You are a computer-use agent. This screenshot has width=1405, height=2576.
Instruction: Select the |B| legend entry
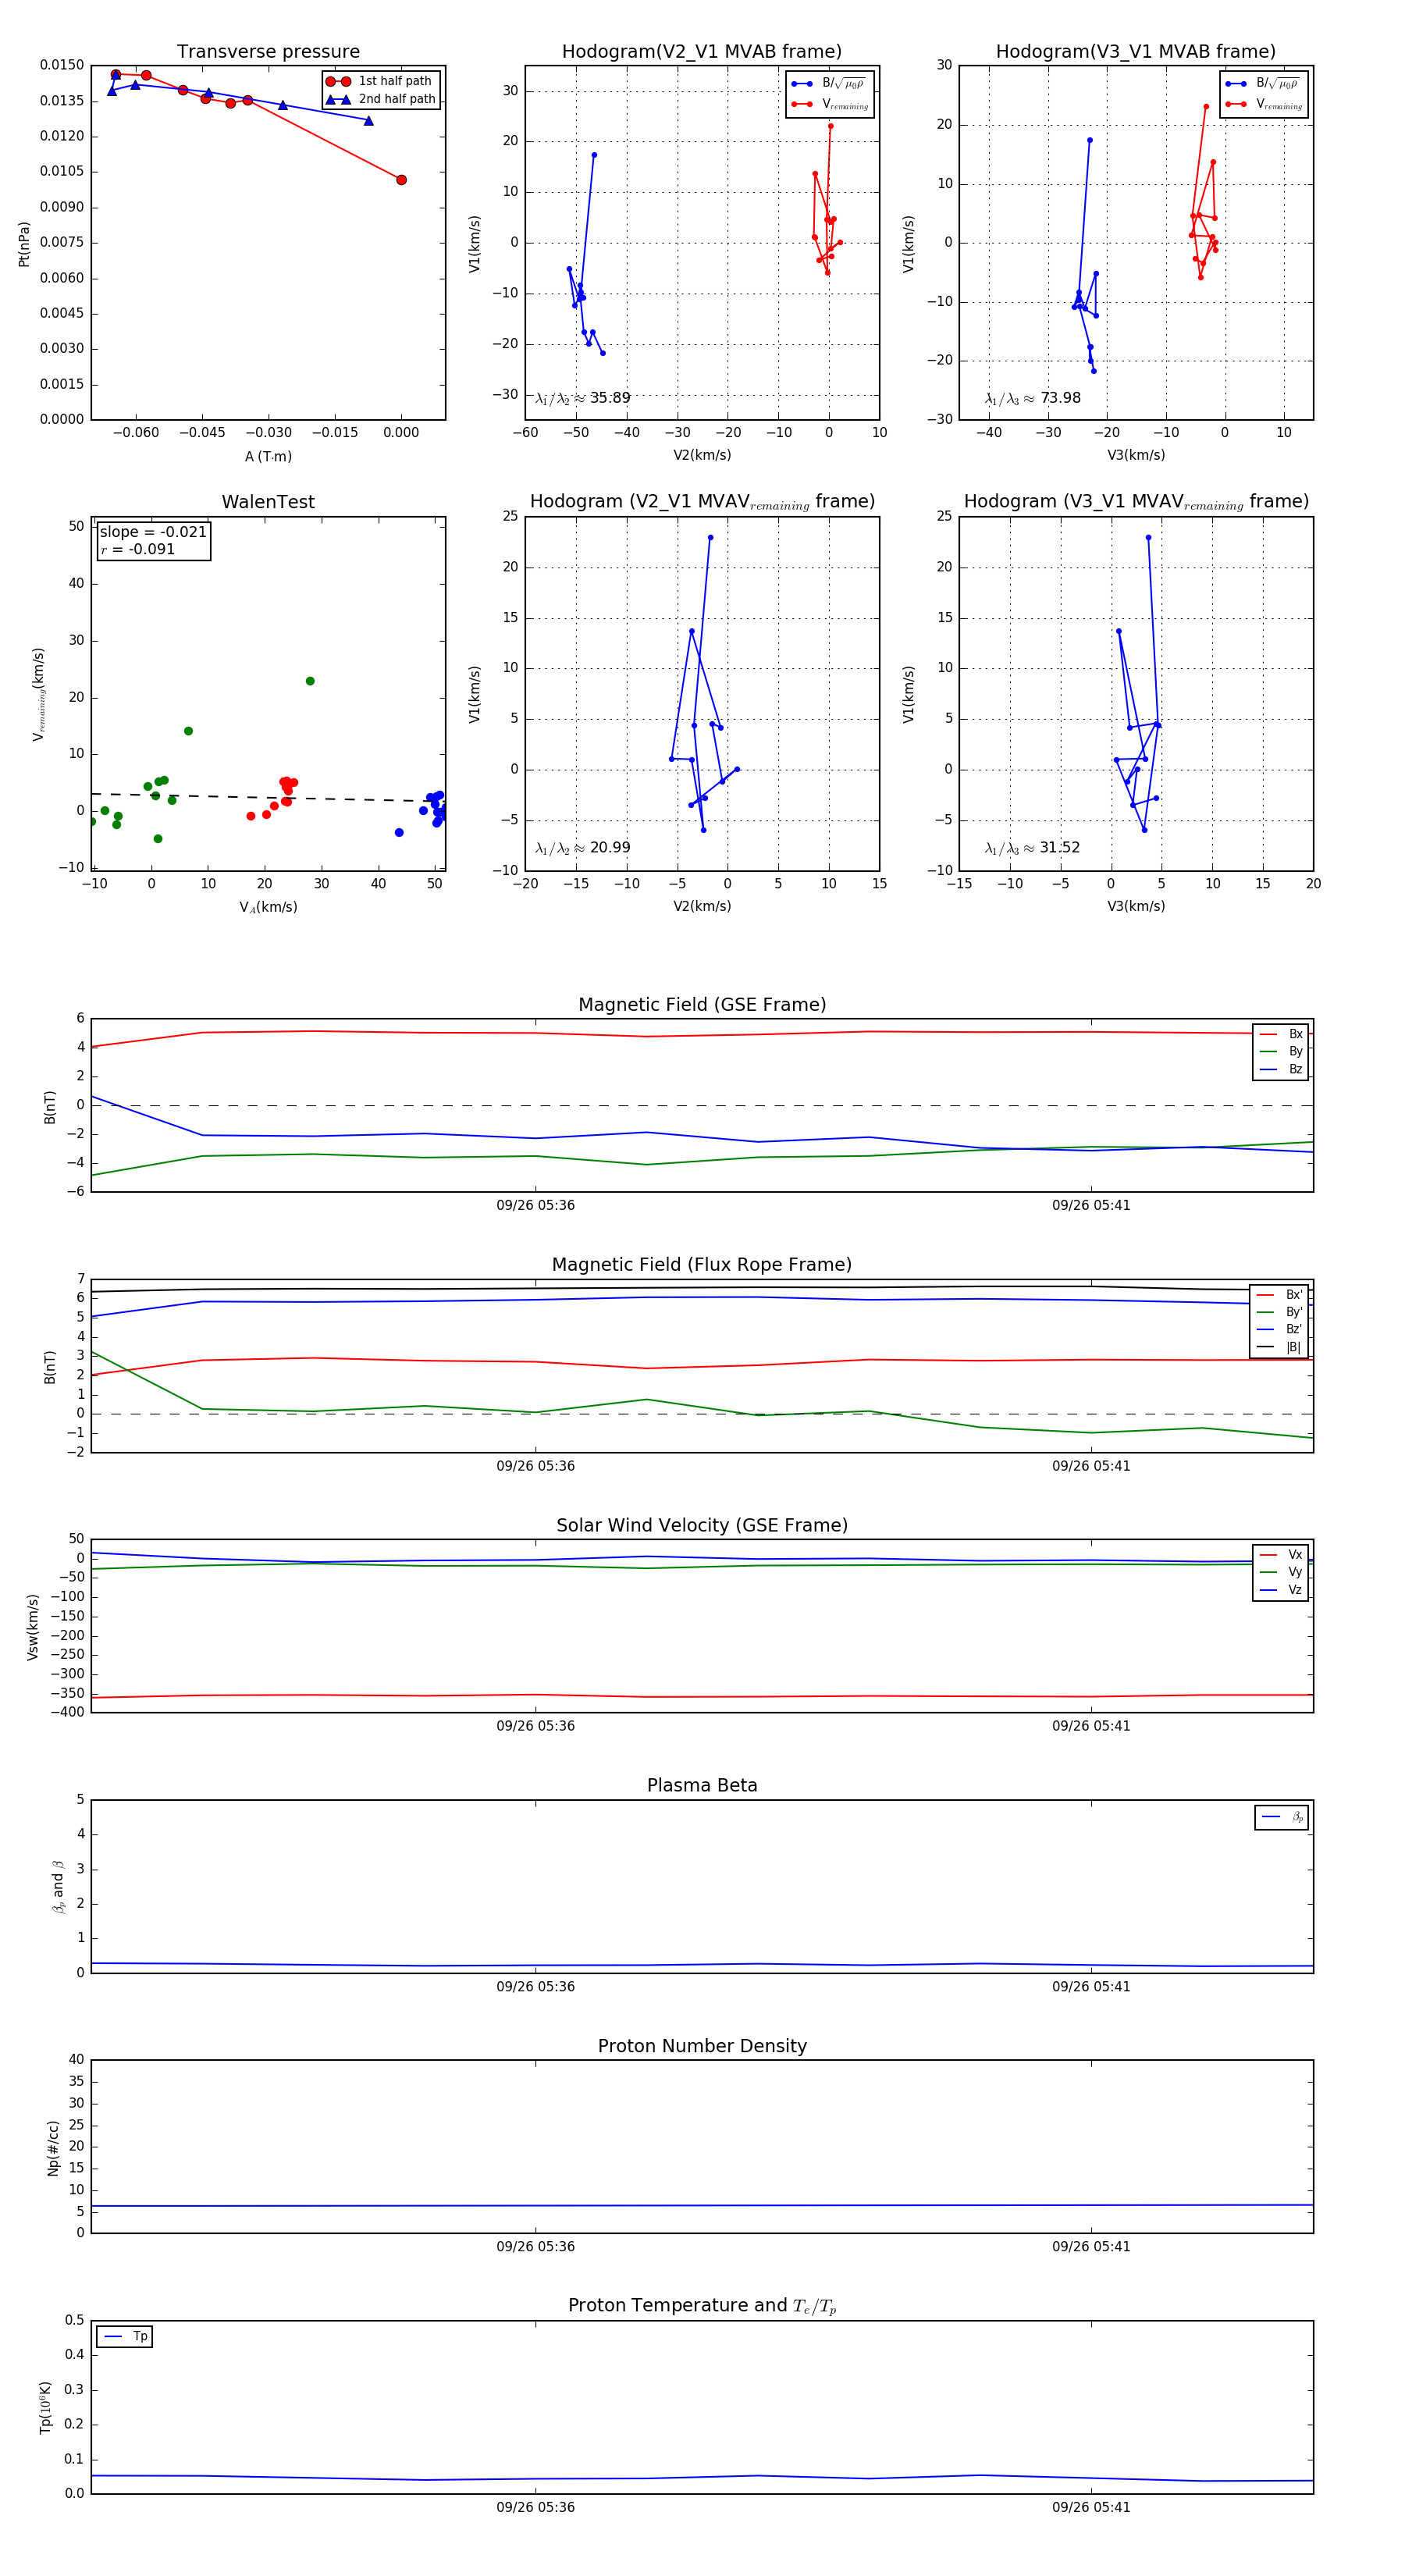1280,1347
